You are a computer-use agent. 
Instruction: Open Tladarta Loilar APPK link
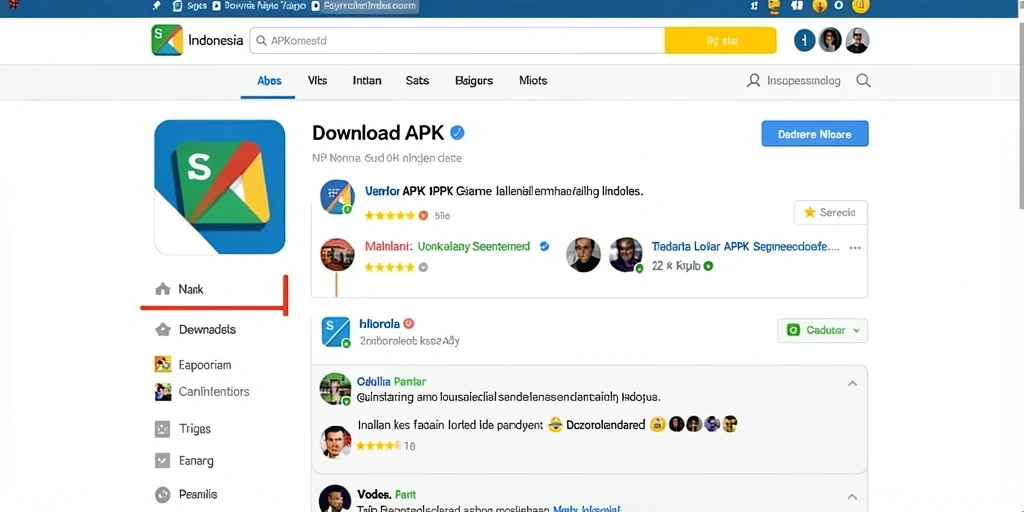(745, 247)
